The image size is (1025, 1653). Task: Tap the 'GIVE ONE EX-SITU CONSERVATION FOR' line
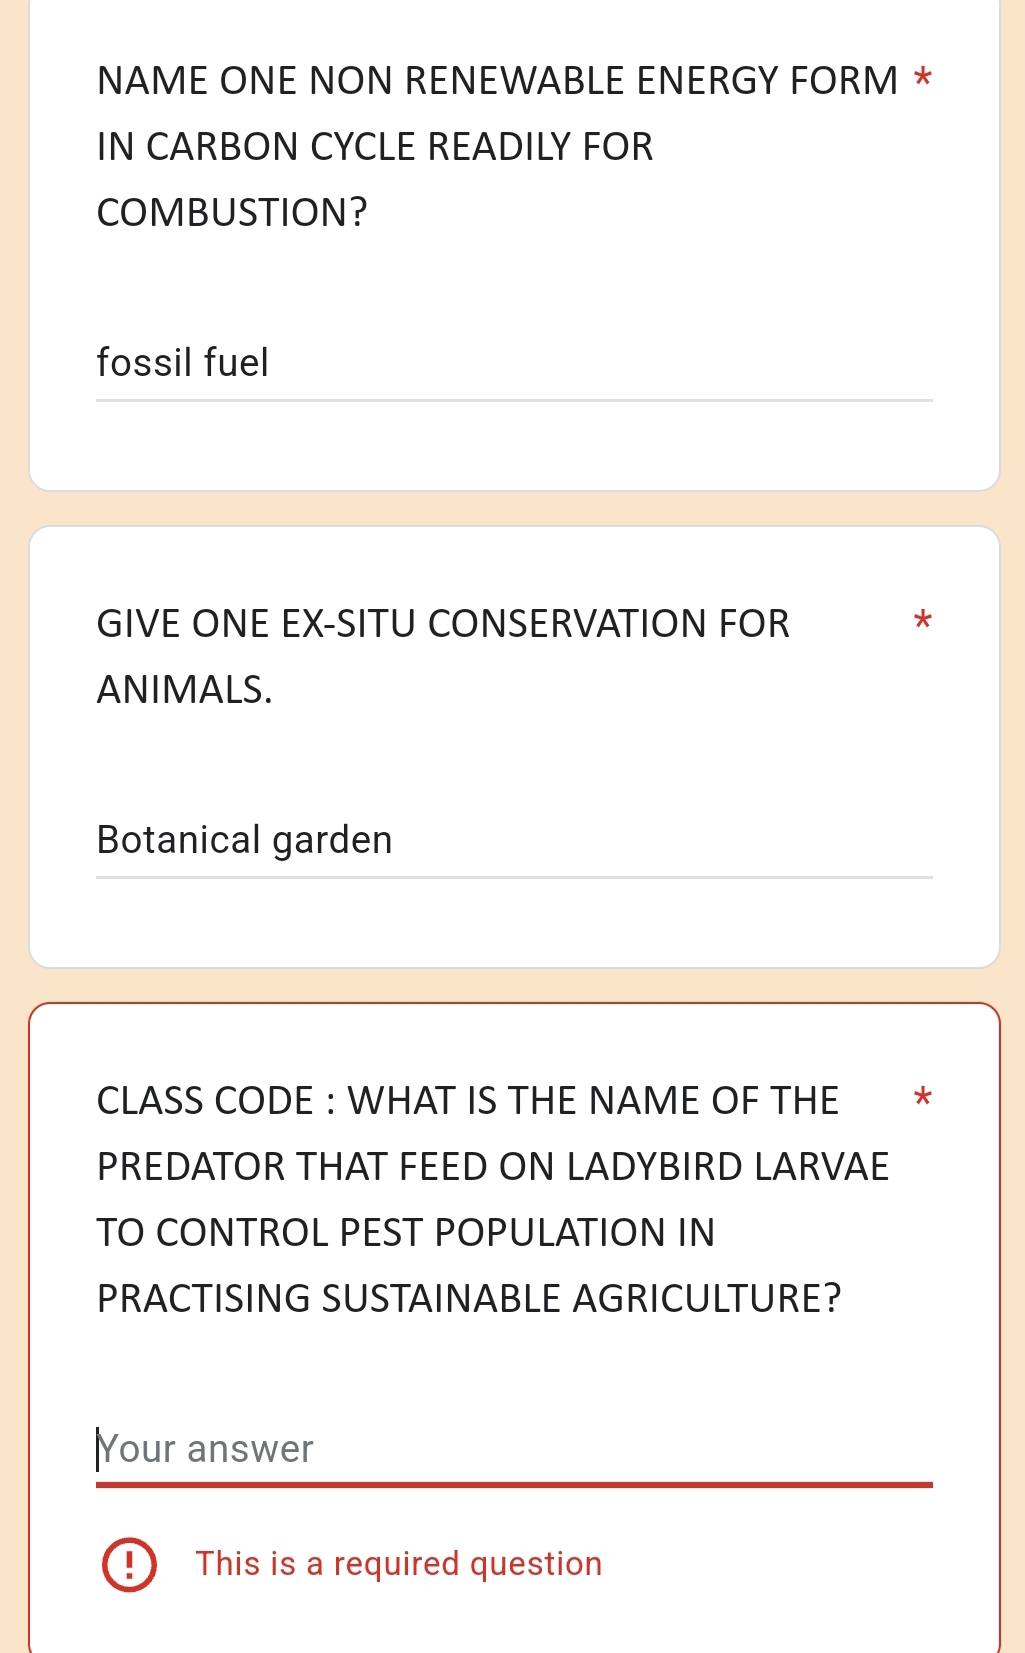(443, 624)
